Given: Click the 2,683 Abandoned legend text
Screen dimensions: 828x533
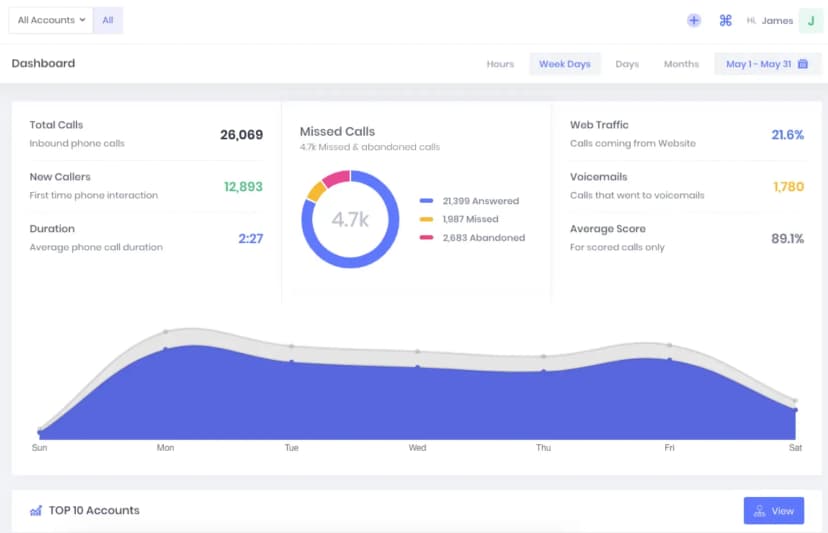Looking at the screenshot, I should [x=484, y=238].
